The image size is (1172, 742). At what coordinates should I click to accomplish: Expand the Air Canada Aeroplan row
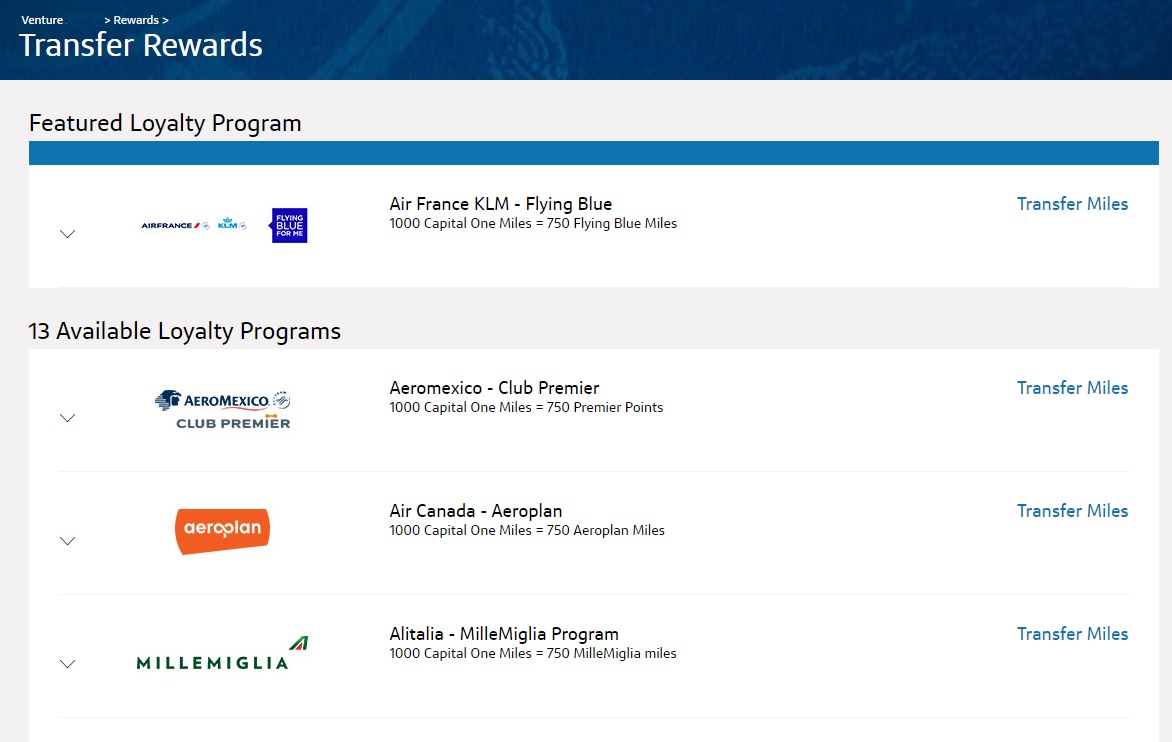pyautogui.click(x=67, y=541)
